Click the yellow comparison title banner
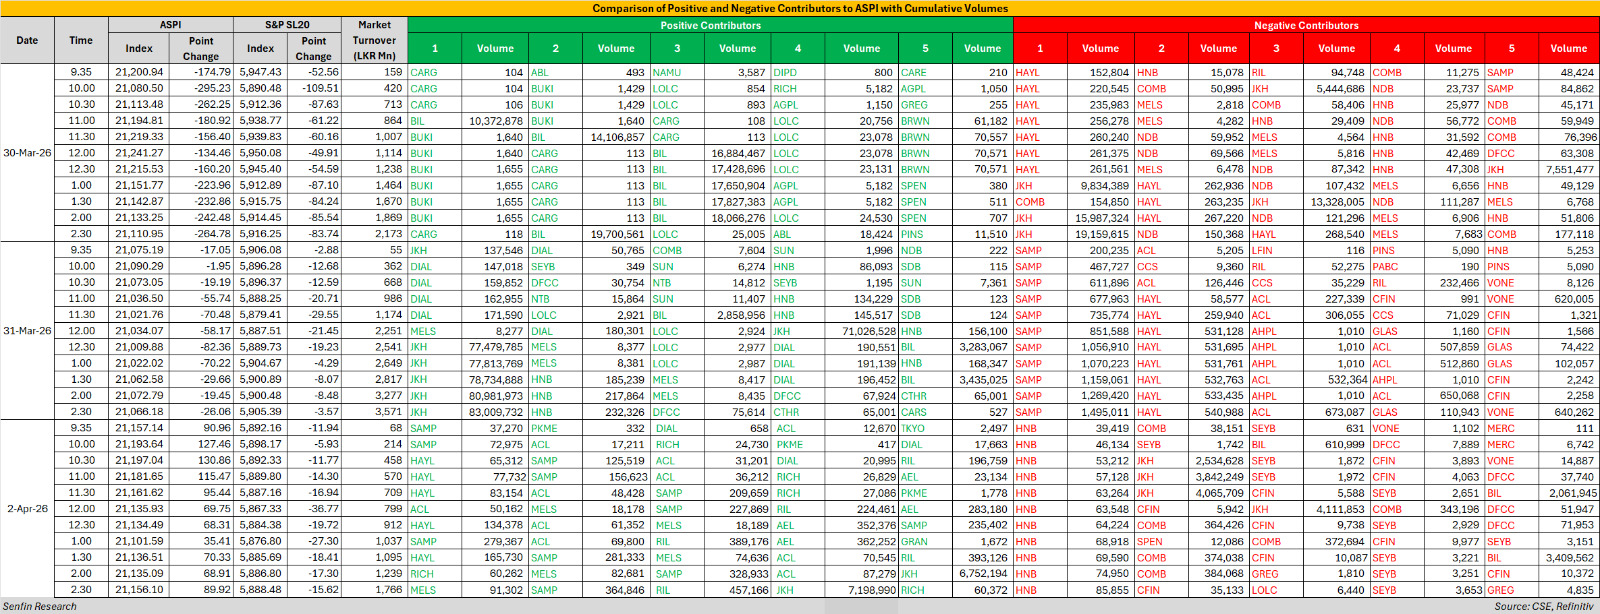 coord(800,8)
